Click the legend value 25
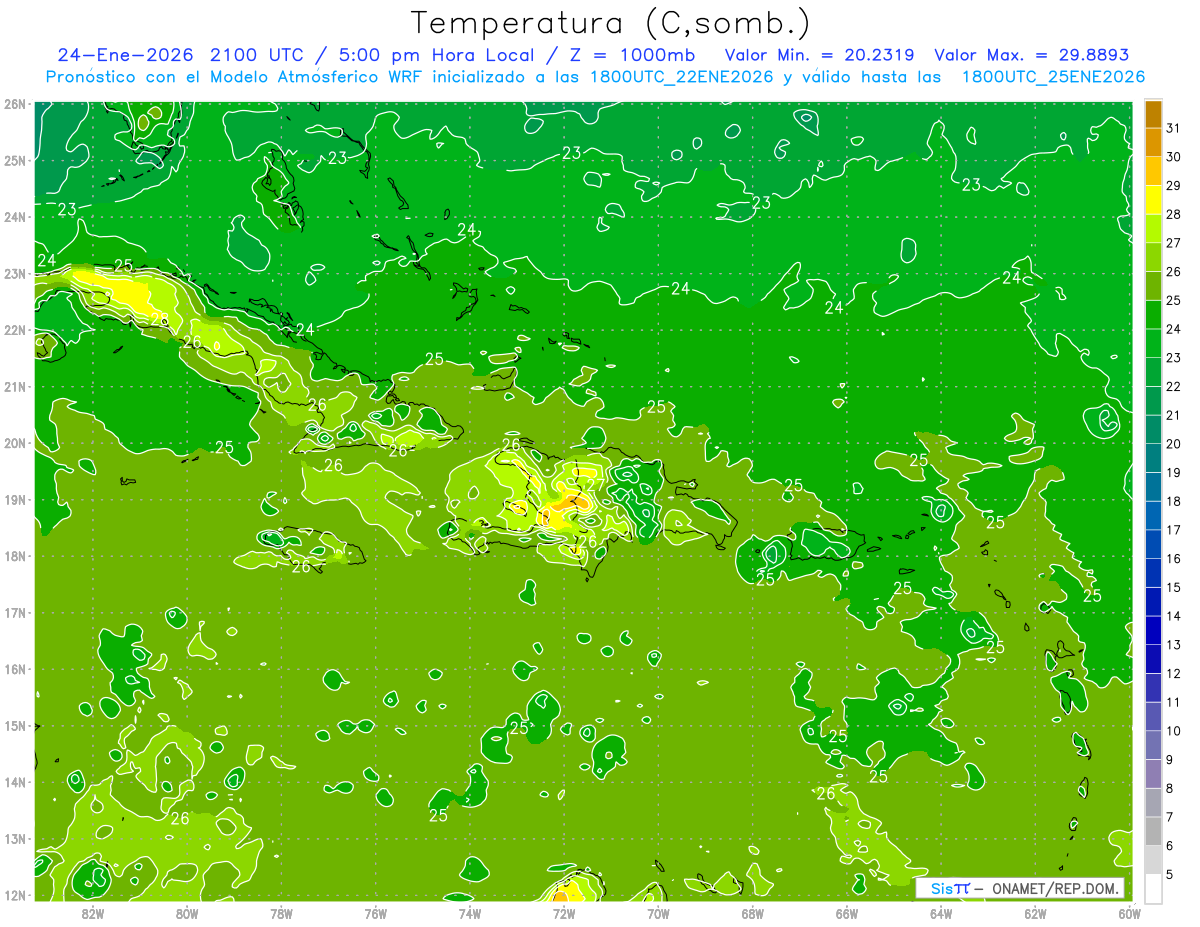1200x927 pixels. click(x=1173, y=301)
